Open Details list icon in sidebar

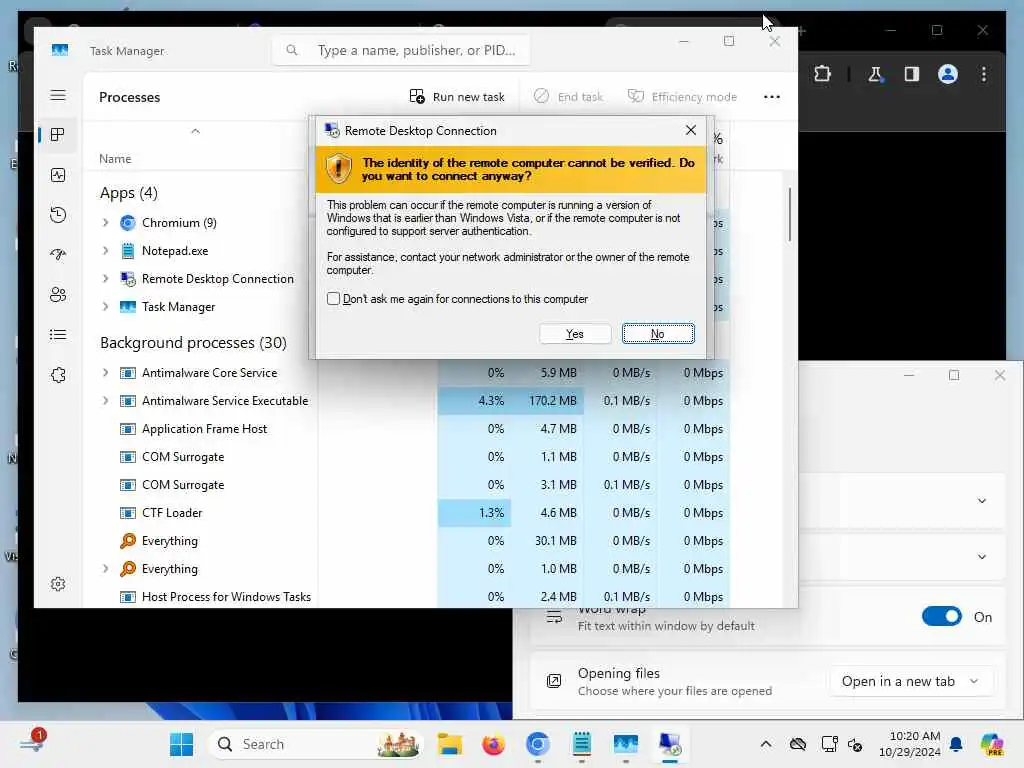tap(58, 335)
